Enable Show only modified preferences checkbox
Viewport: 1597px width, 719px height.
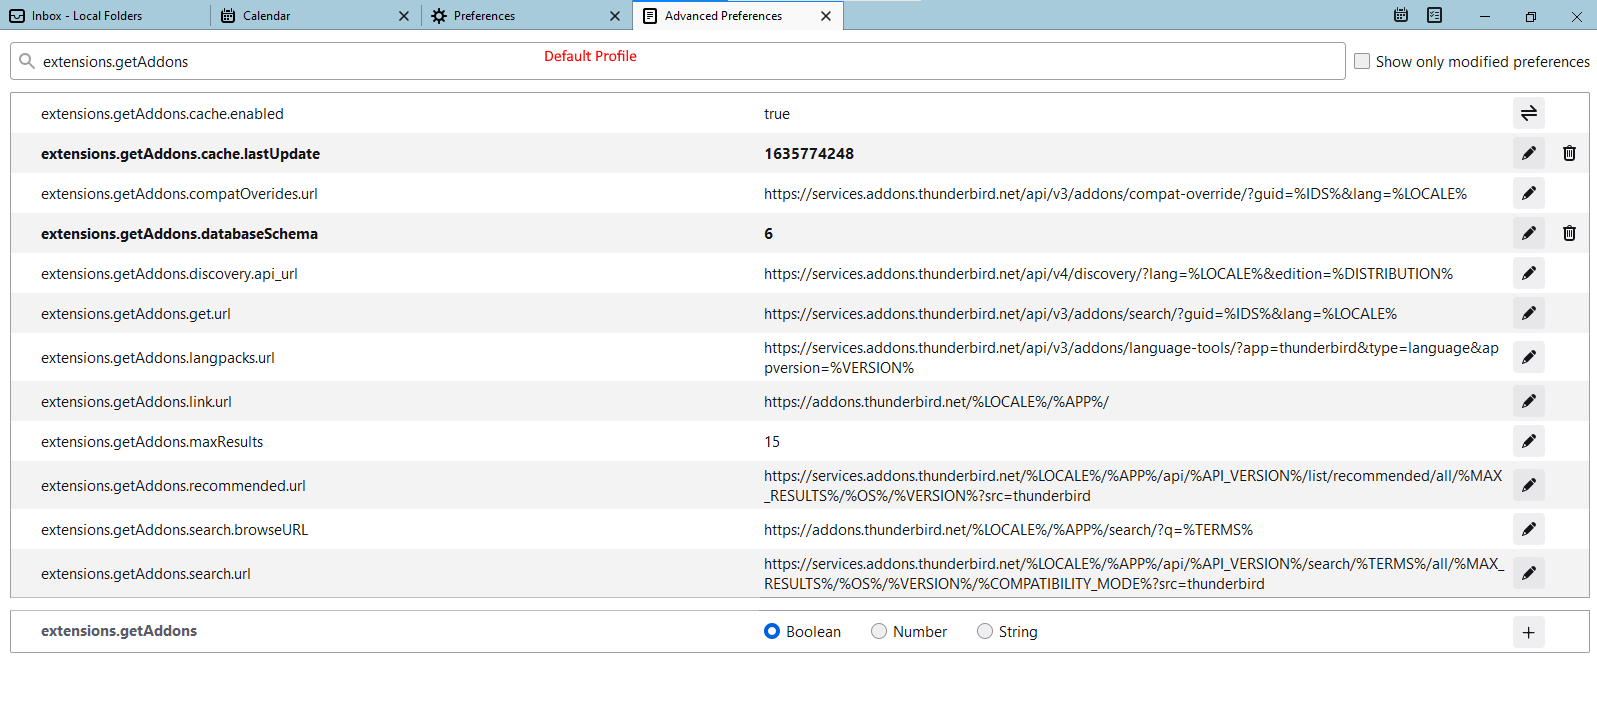point(1362,61)
